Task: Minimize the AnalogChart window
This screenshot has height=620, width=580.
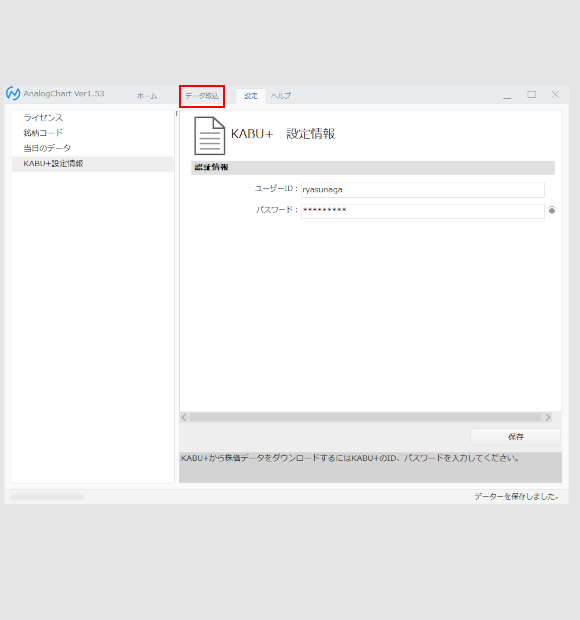Action: (507, 95)
